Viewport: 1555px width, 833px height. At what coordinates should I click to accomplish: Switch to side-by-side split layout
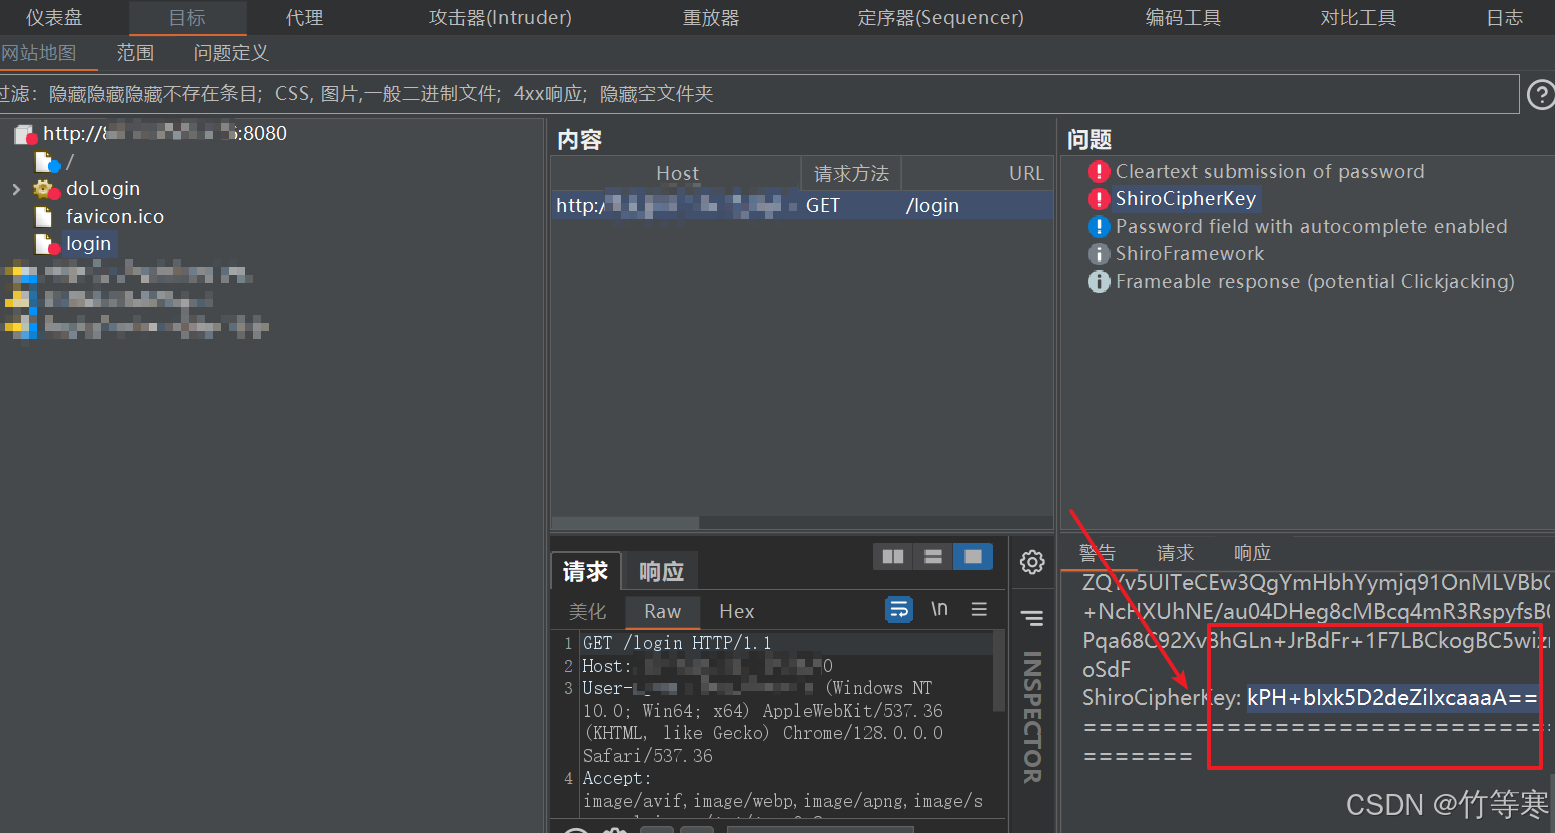(x=893, y=557)
